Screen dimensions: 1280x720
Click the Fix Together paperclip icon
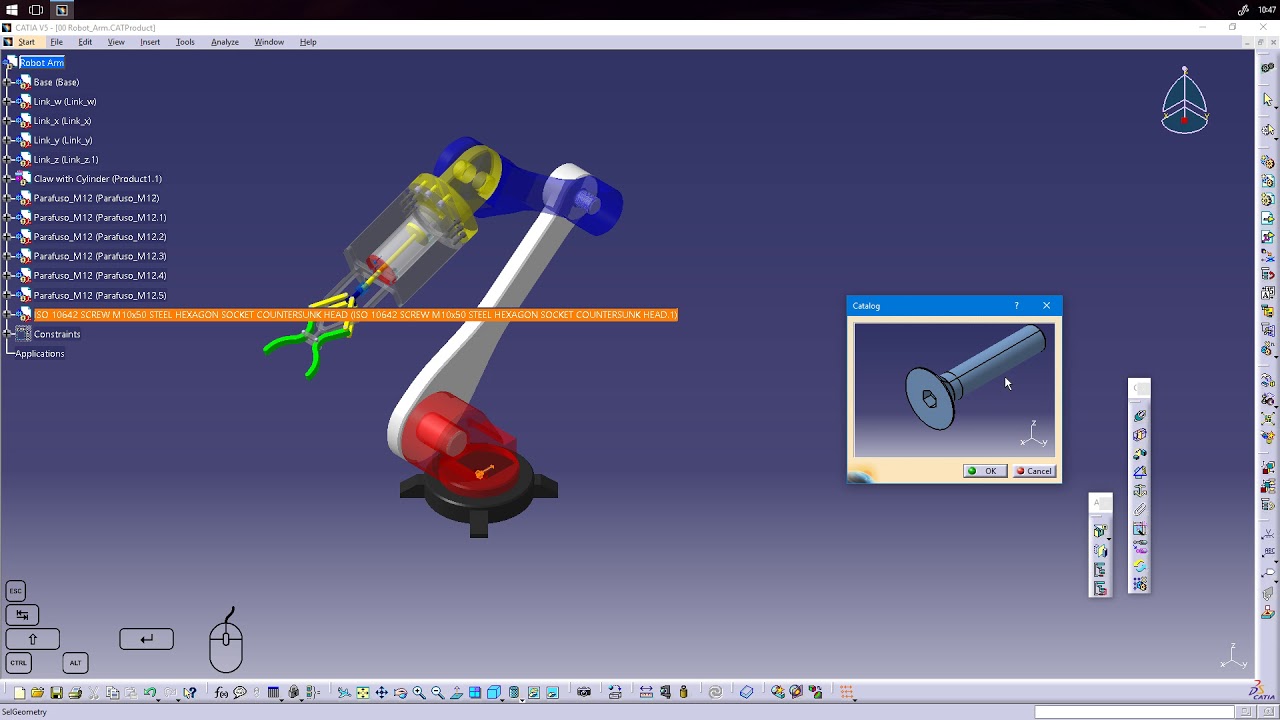click(1140, 509)
